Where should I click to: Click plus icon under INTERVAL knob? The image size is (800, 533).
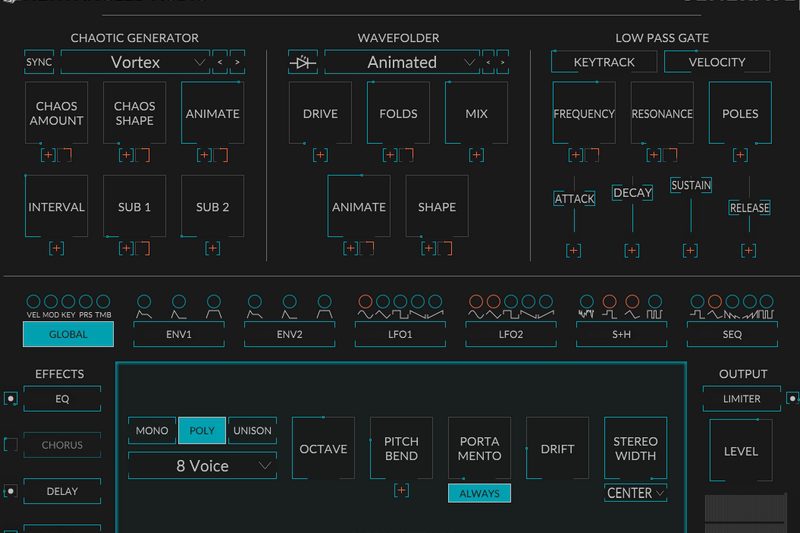[x=57, y=248]
